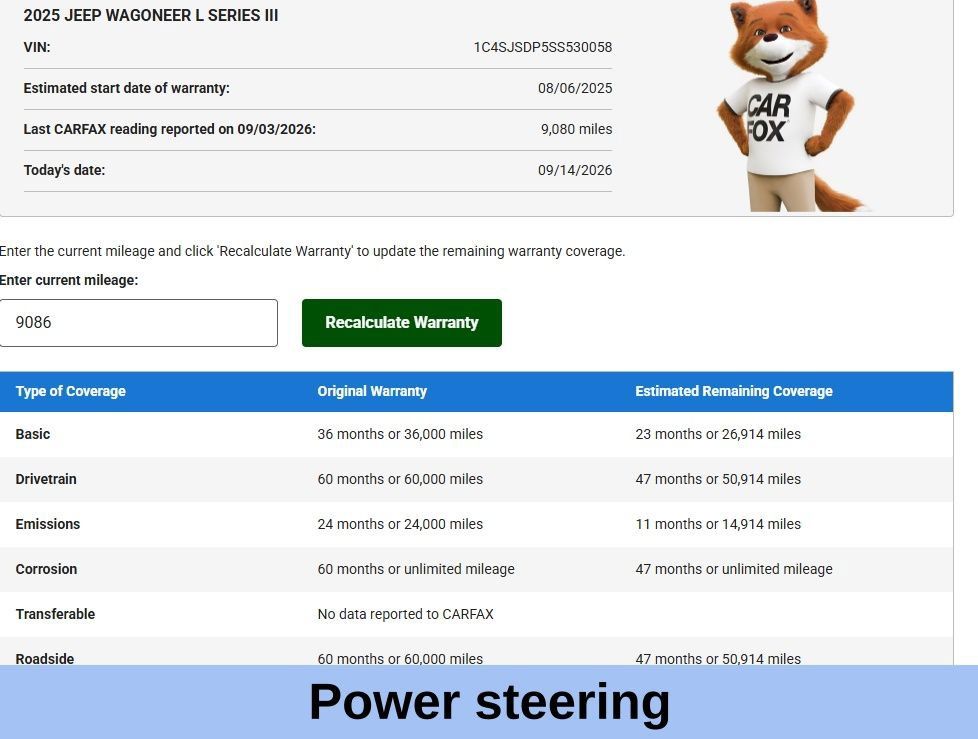Click today's date value 09/14/2026

pyautogui.click(x=575, y=170)
